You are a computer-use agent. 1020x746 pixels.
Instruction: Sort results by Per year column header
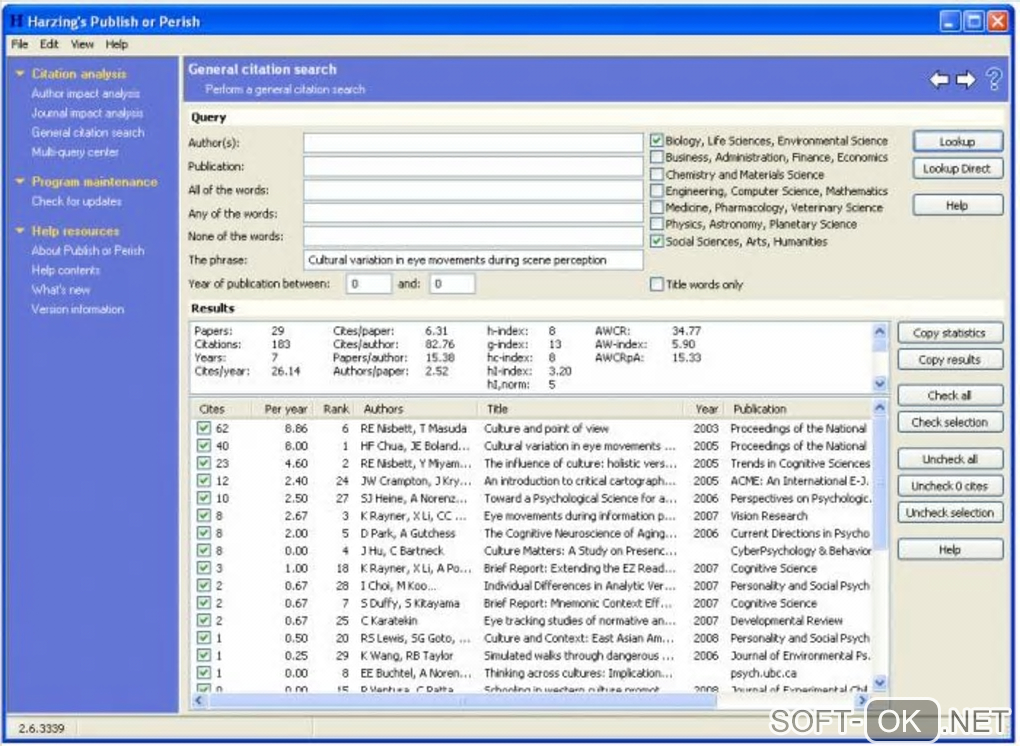coord(280,409)
